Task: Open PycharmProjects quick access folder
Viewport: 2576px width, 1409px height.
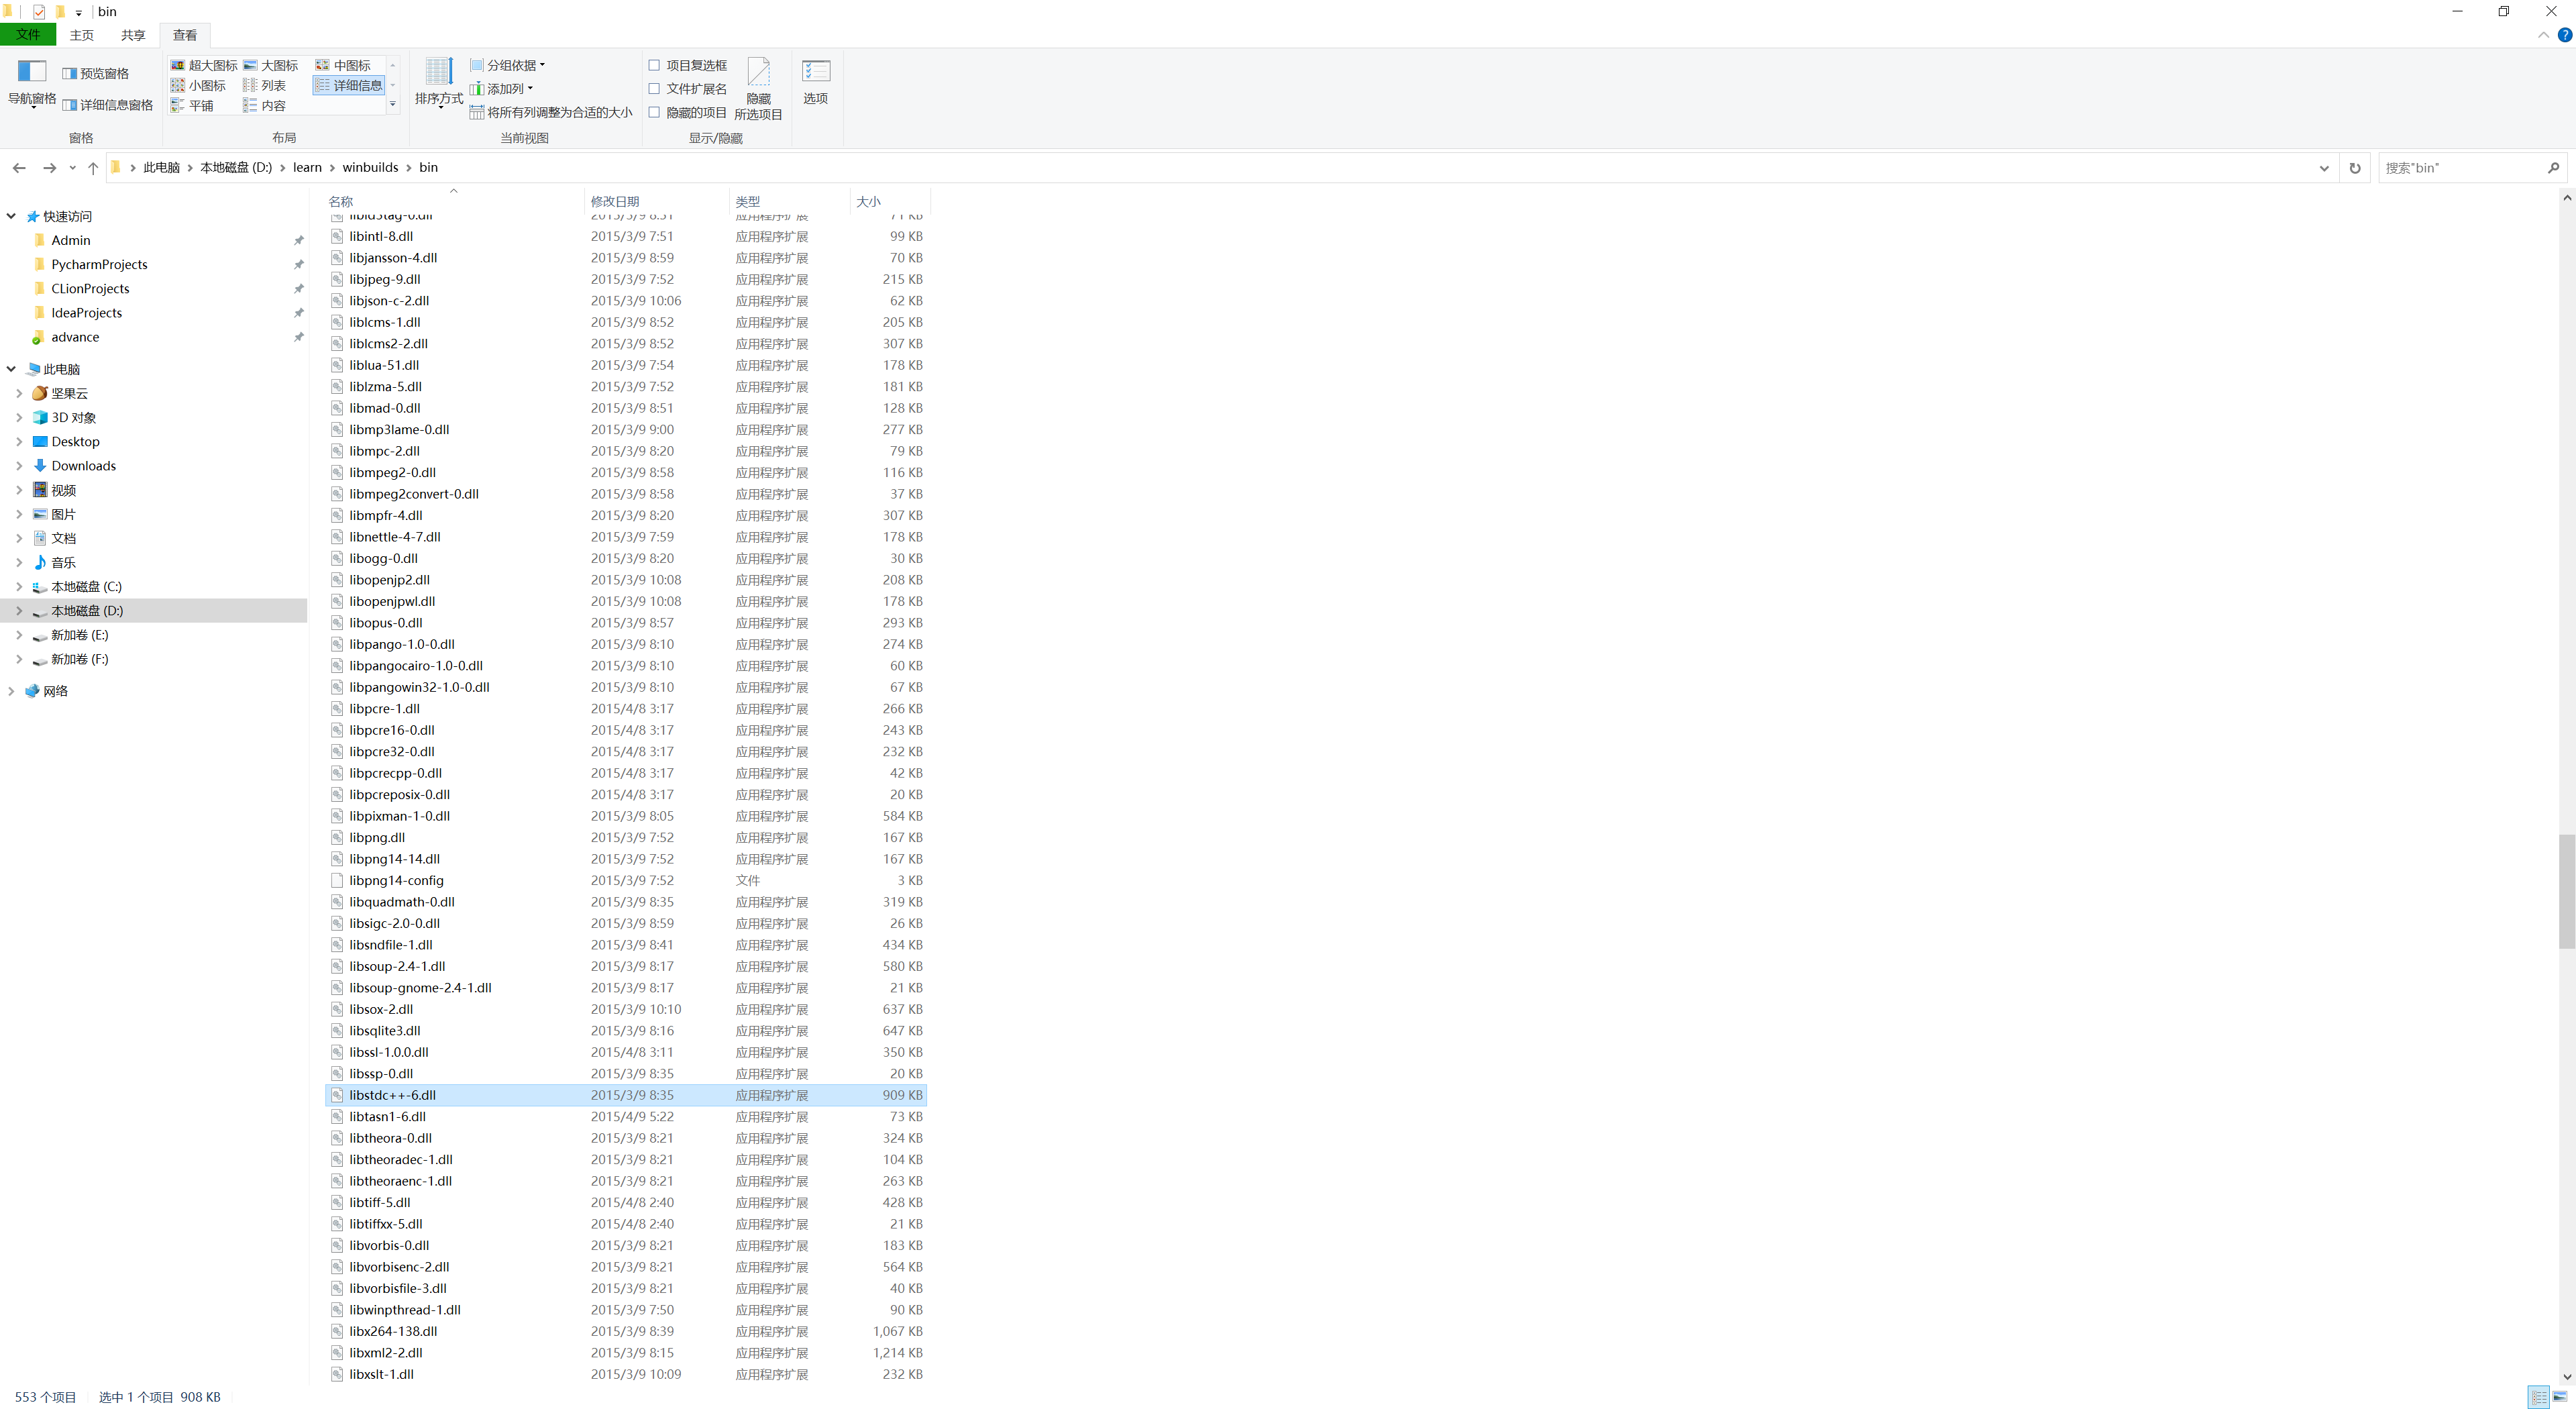Action: click(99, 265)
